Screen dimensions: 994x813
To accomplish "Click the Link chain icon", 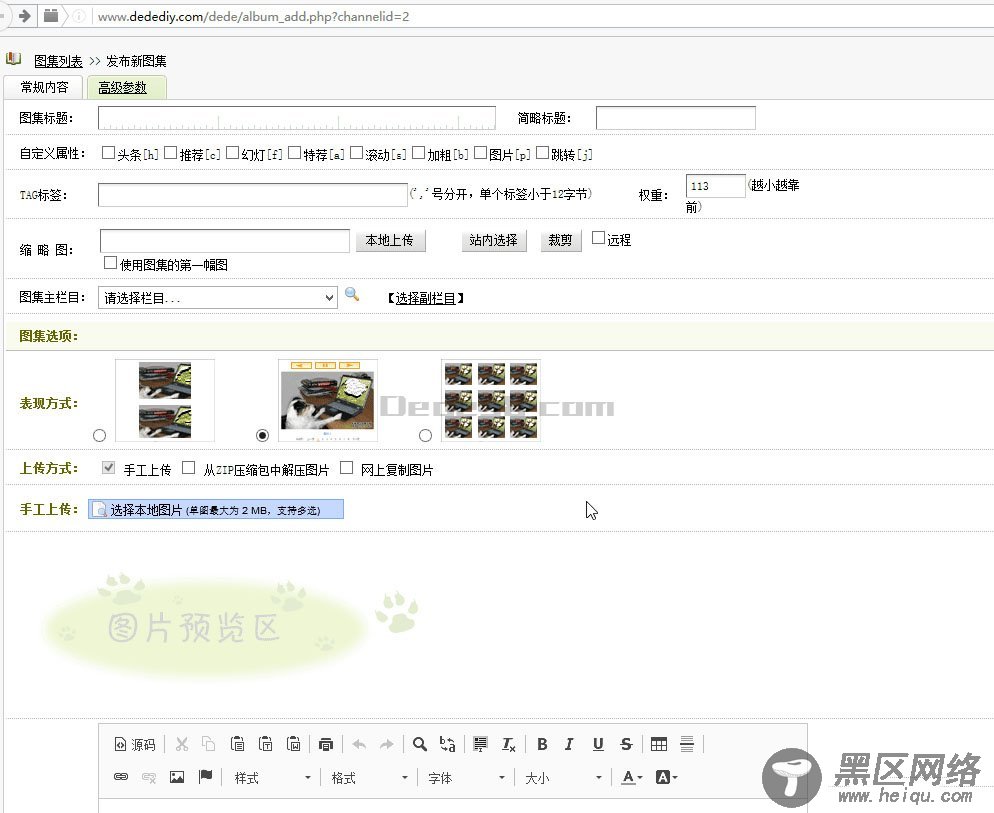I will pos(120,777).
